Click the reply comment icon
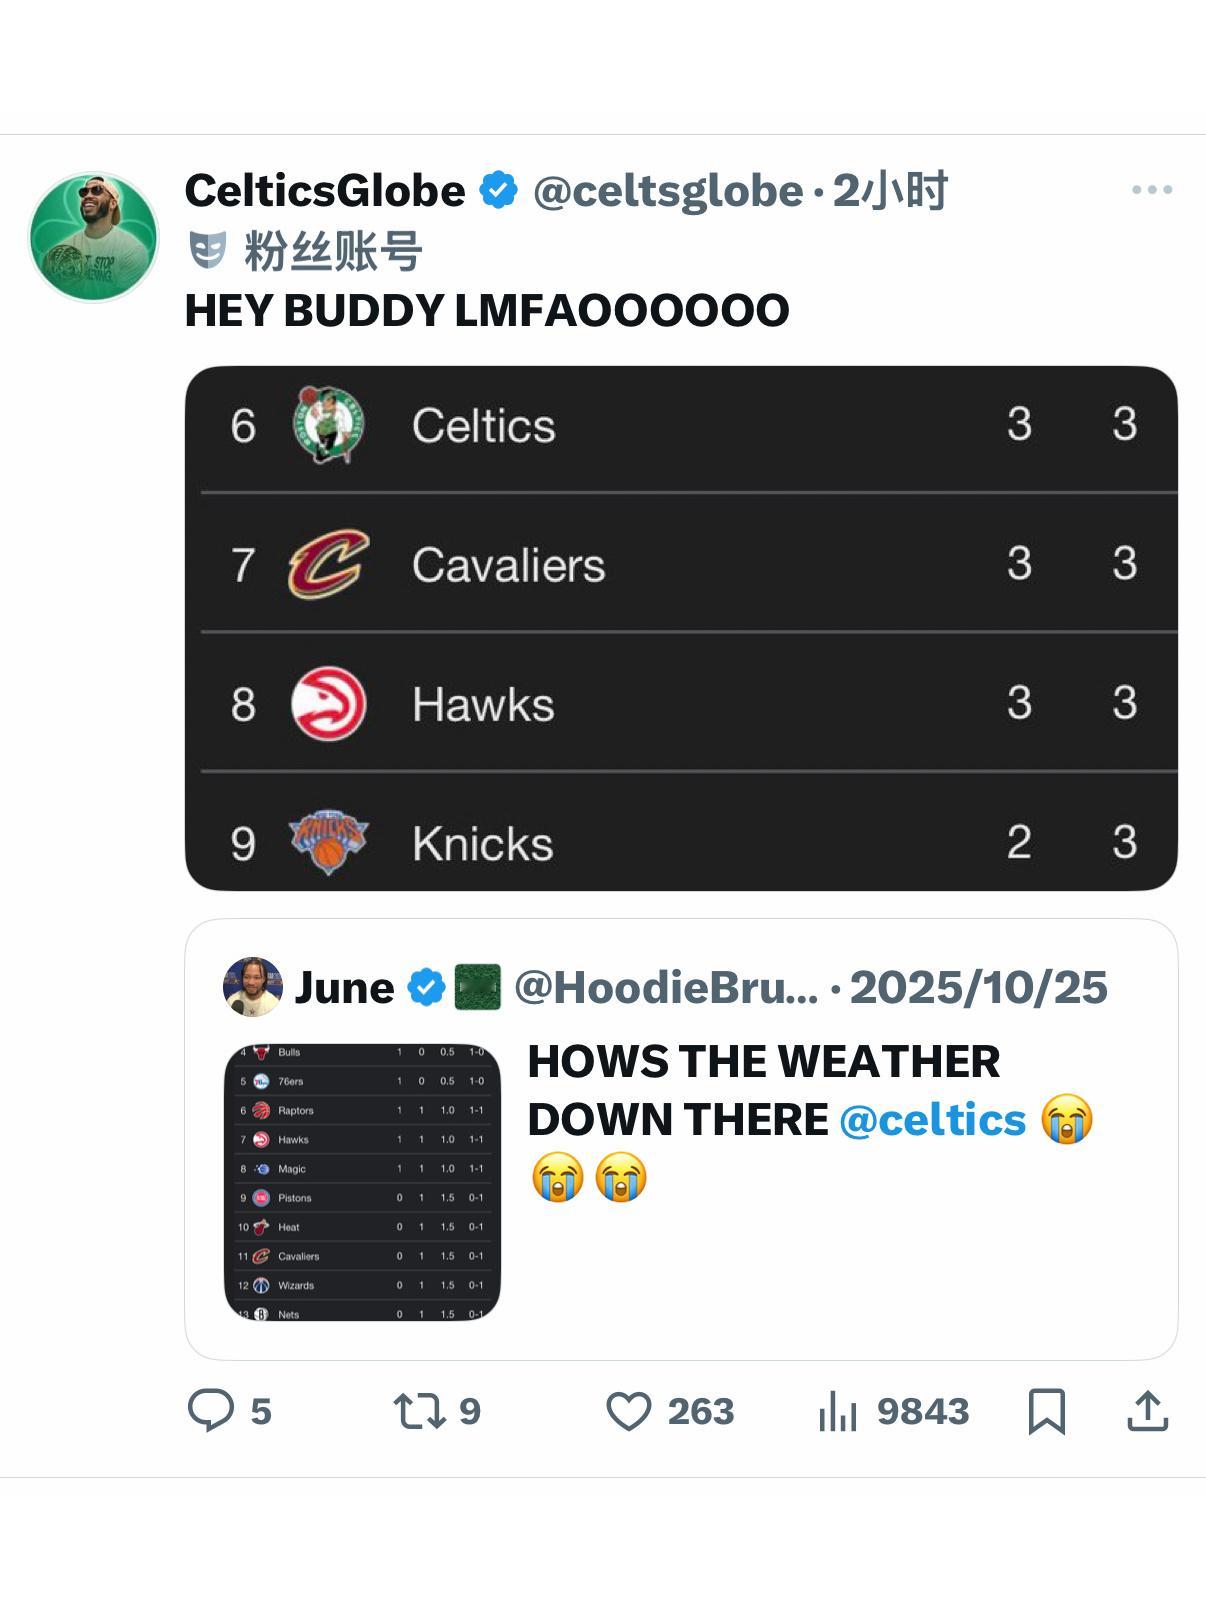Screen dimensions: 1206x1608 (211, 1411)
